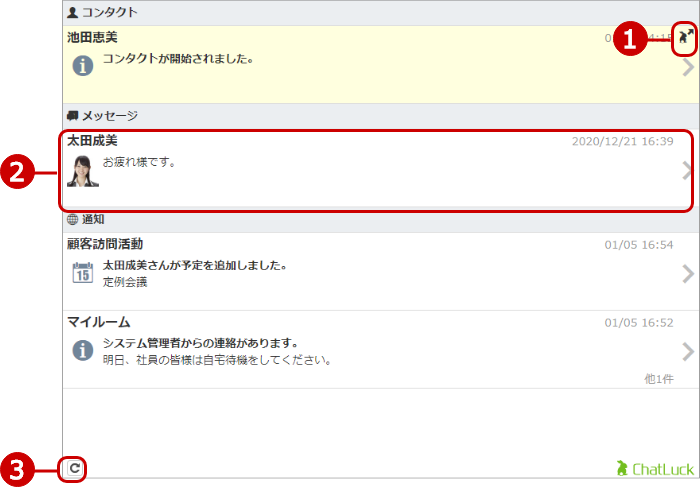
Task: Expand マイルーム notification with its chevron
Action: point(687,351)
